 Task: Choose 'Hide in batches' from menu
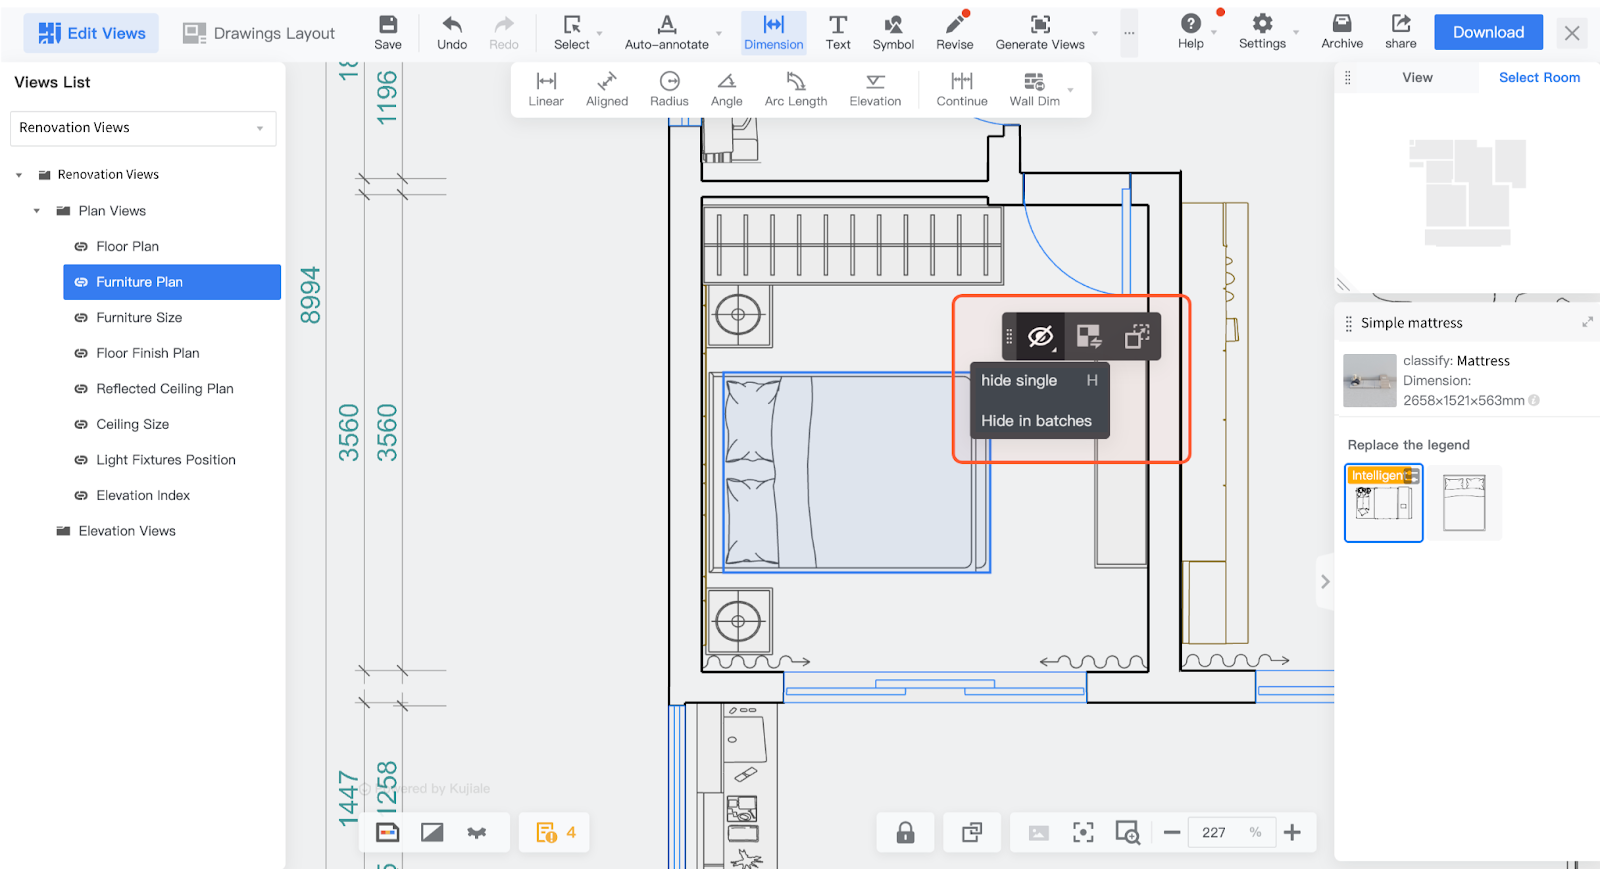click(x=1036, y=421)
